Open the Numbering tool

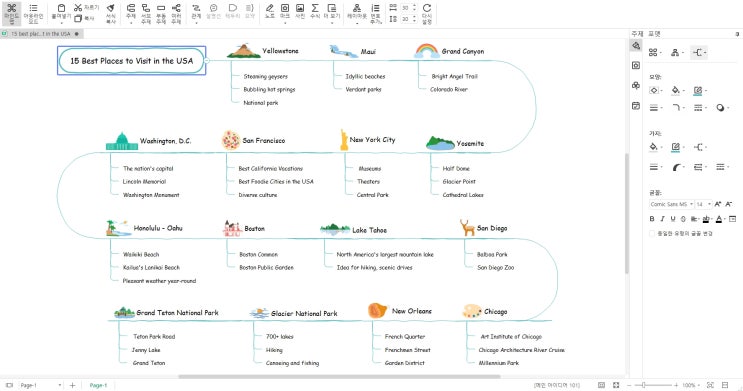coord(375,13)
